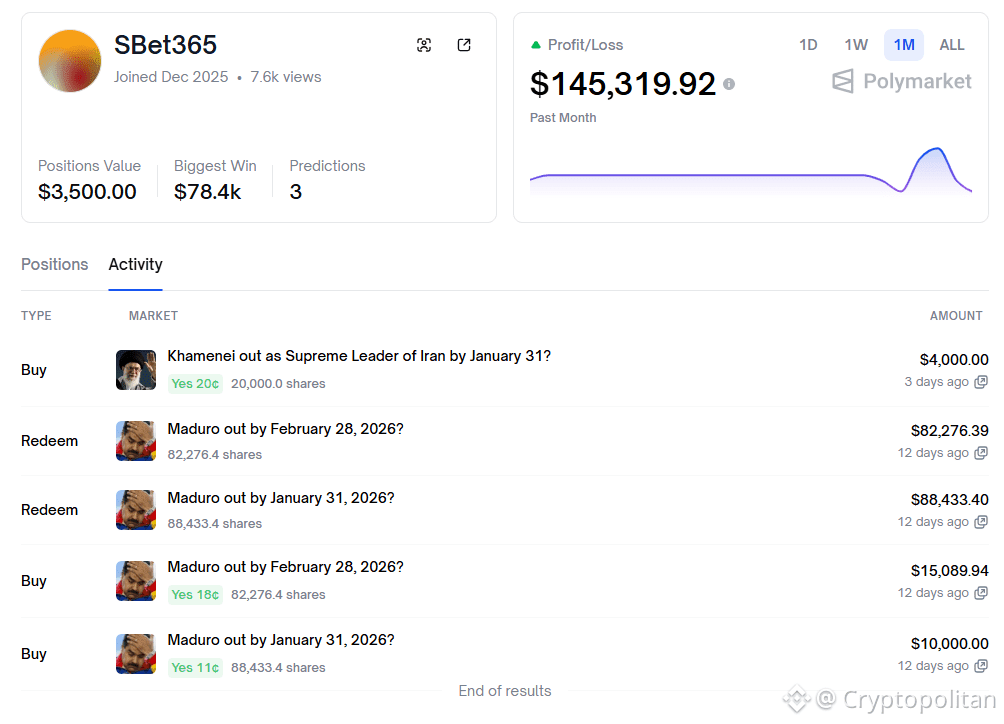Viewport: 1004px width, 724px height.
Task: Click the peak of the profit/loss chart
Action: [x=937, y=149]
